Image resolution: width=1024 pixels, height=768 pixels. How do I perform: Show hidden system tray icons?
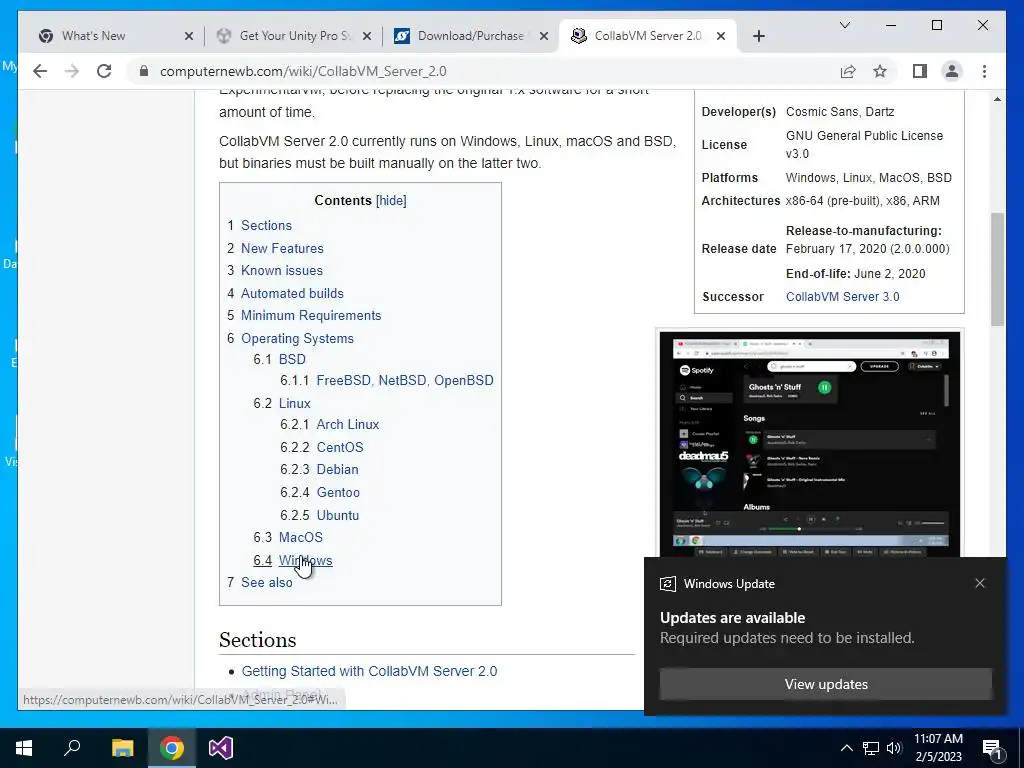click(846, 748)
